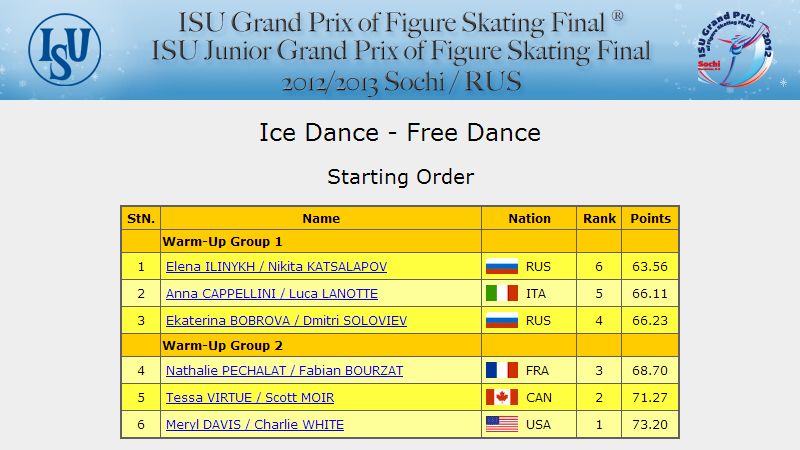Click the Rank column header

point(599,218)
